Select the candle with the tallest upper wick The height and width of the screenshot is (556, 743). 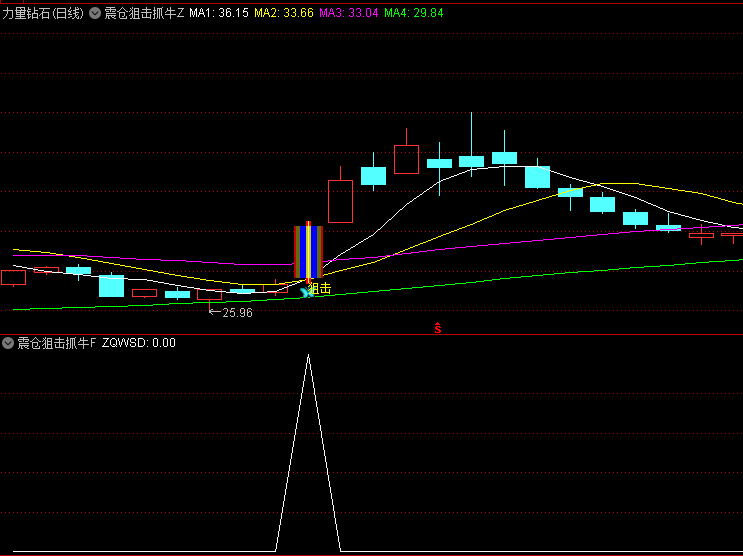471,160
